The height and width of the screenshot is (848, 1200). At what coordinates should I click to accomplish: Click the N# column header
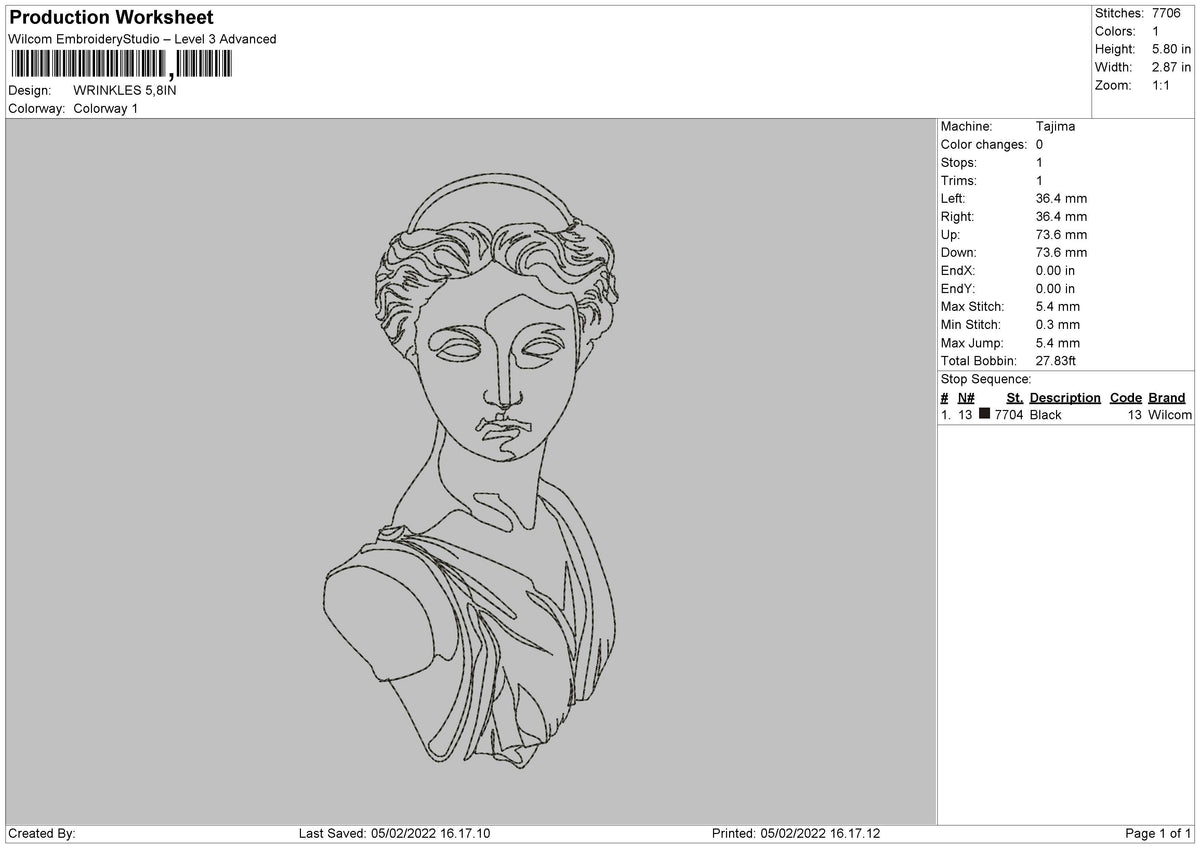(x=966, y=397)
